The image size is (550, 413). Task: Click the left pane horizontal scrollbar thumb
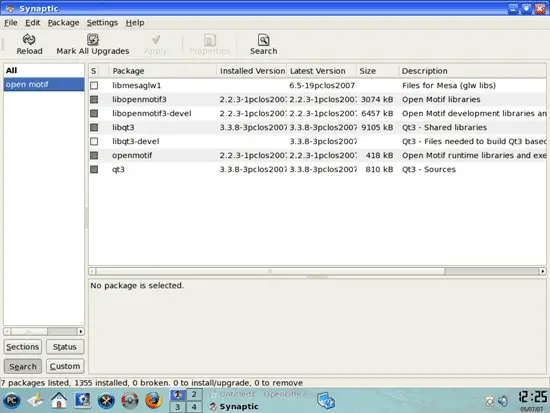click(29, 331)
